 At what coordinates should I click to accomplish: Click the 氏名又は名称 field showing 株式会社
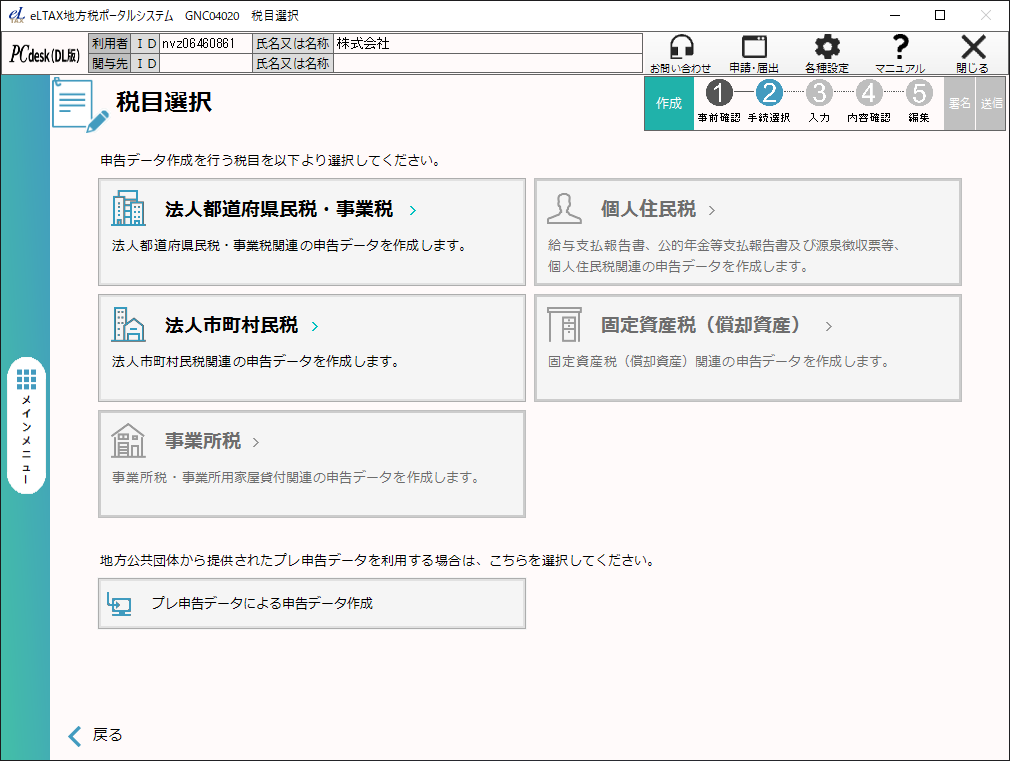coord(488,44)
